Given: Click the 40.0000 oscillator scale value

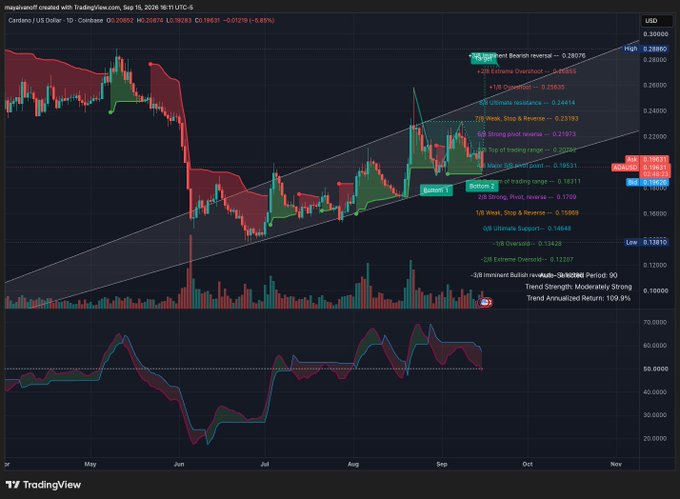Looking at the screenshot, I should (655, 392).
